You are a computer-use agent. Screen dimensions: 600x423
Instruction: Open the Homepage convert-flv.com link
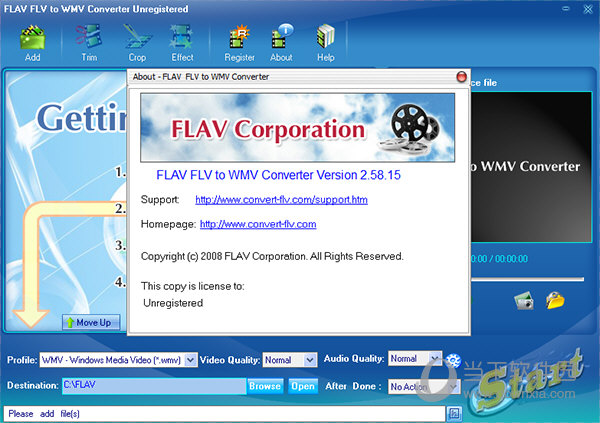[x=258, y=224]
